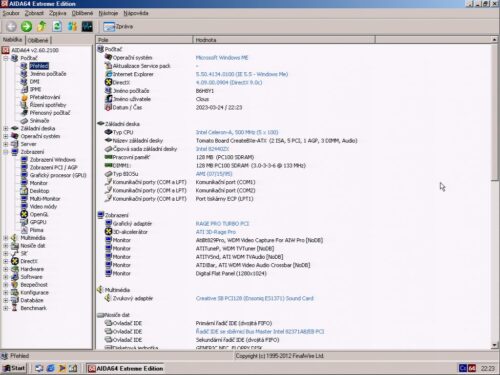Expand the Multimédia tree node
Screen dimensions: 500x375
6,238
